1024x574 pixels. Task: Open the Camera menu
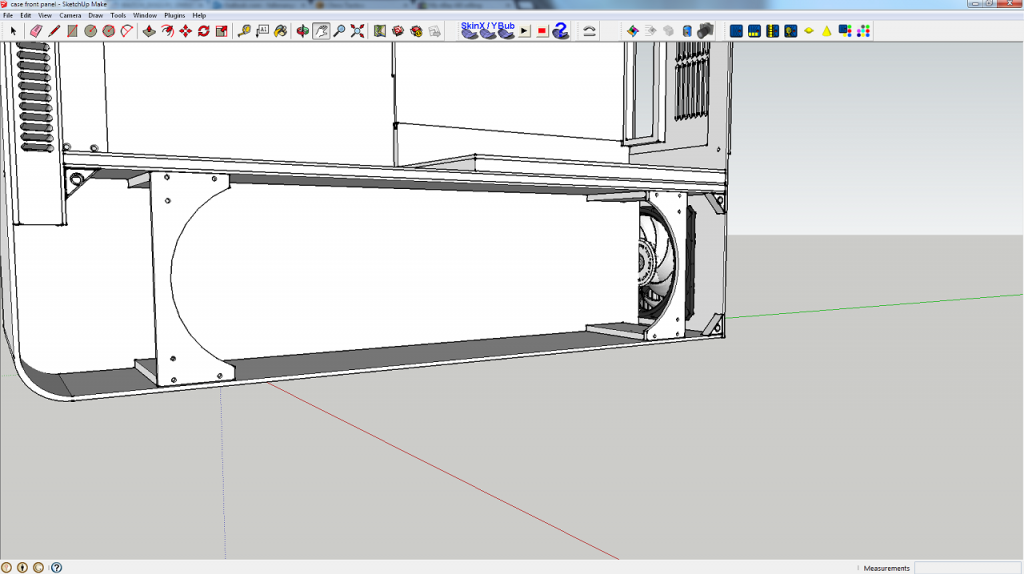click(x=70, y=16)
